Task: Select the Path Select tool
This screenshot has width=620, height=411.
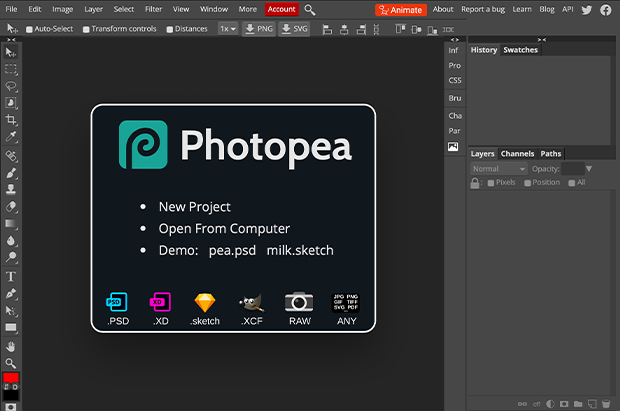Action: (x=11, y=311)
